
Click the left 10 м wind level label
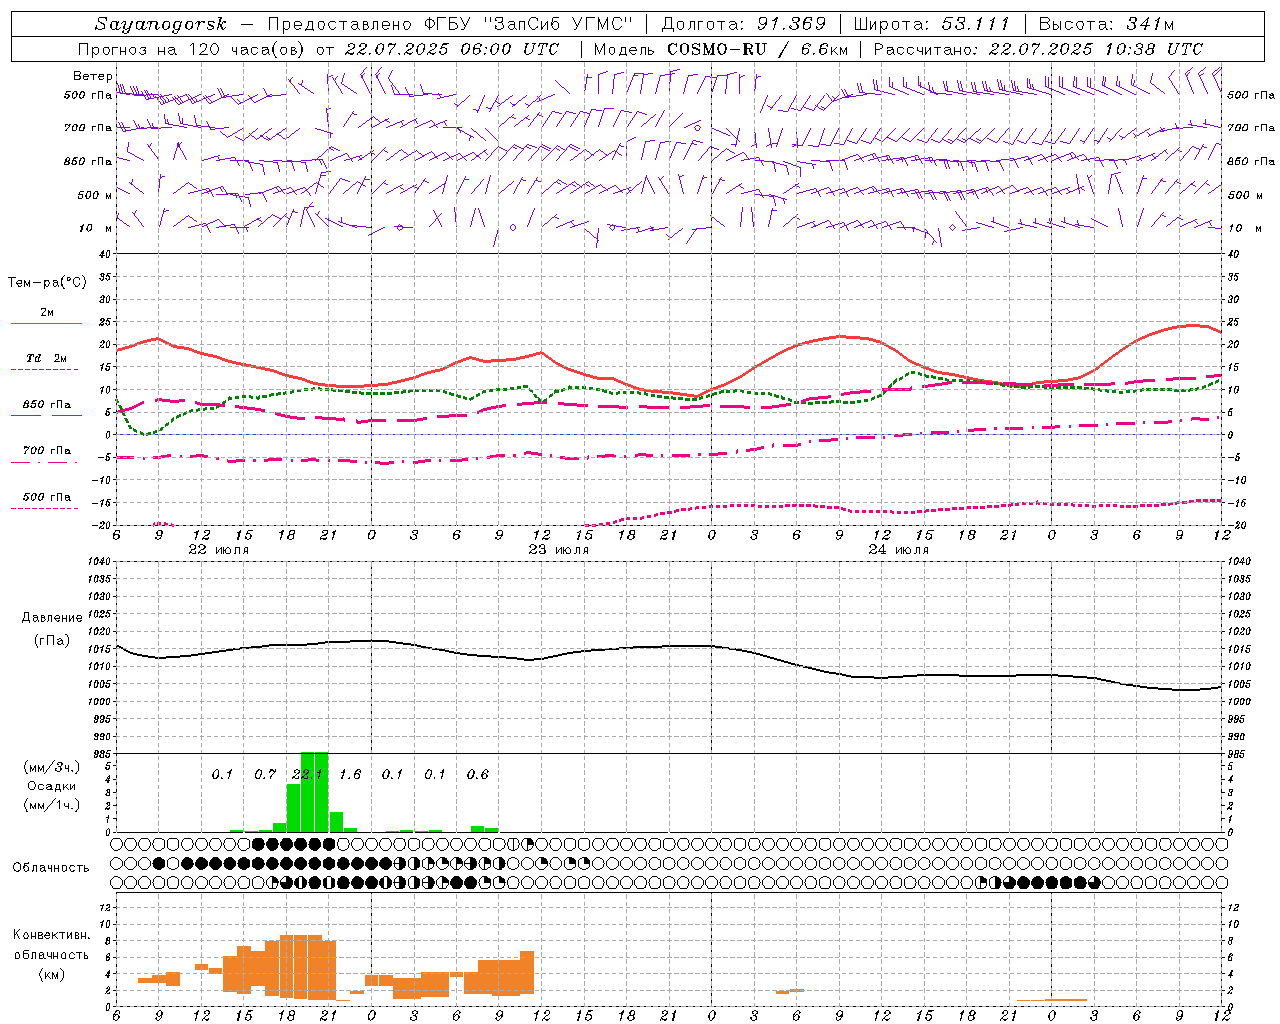[x=95, y=228]
